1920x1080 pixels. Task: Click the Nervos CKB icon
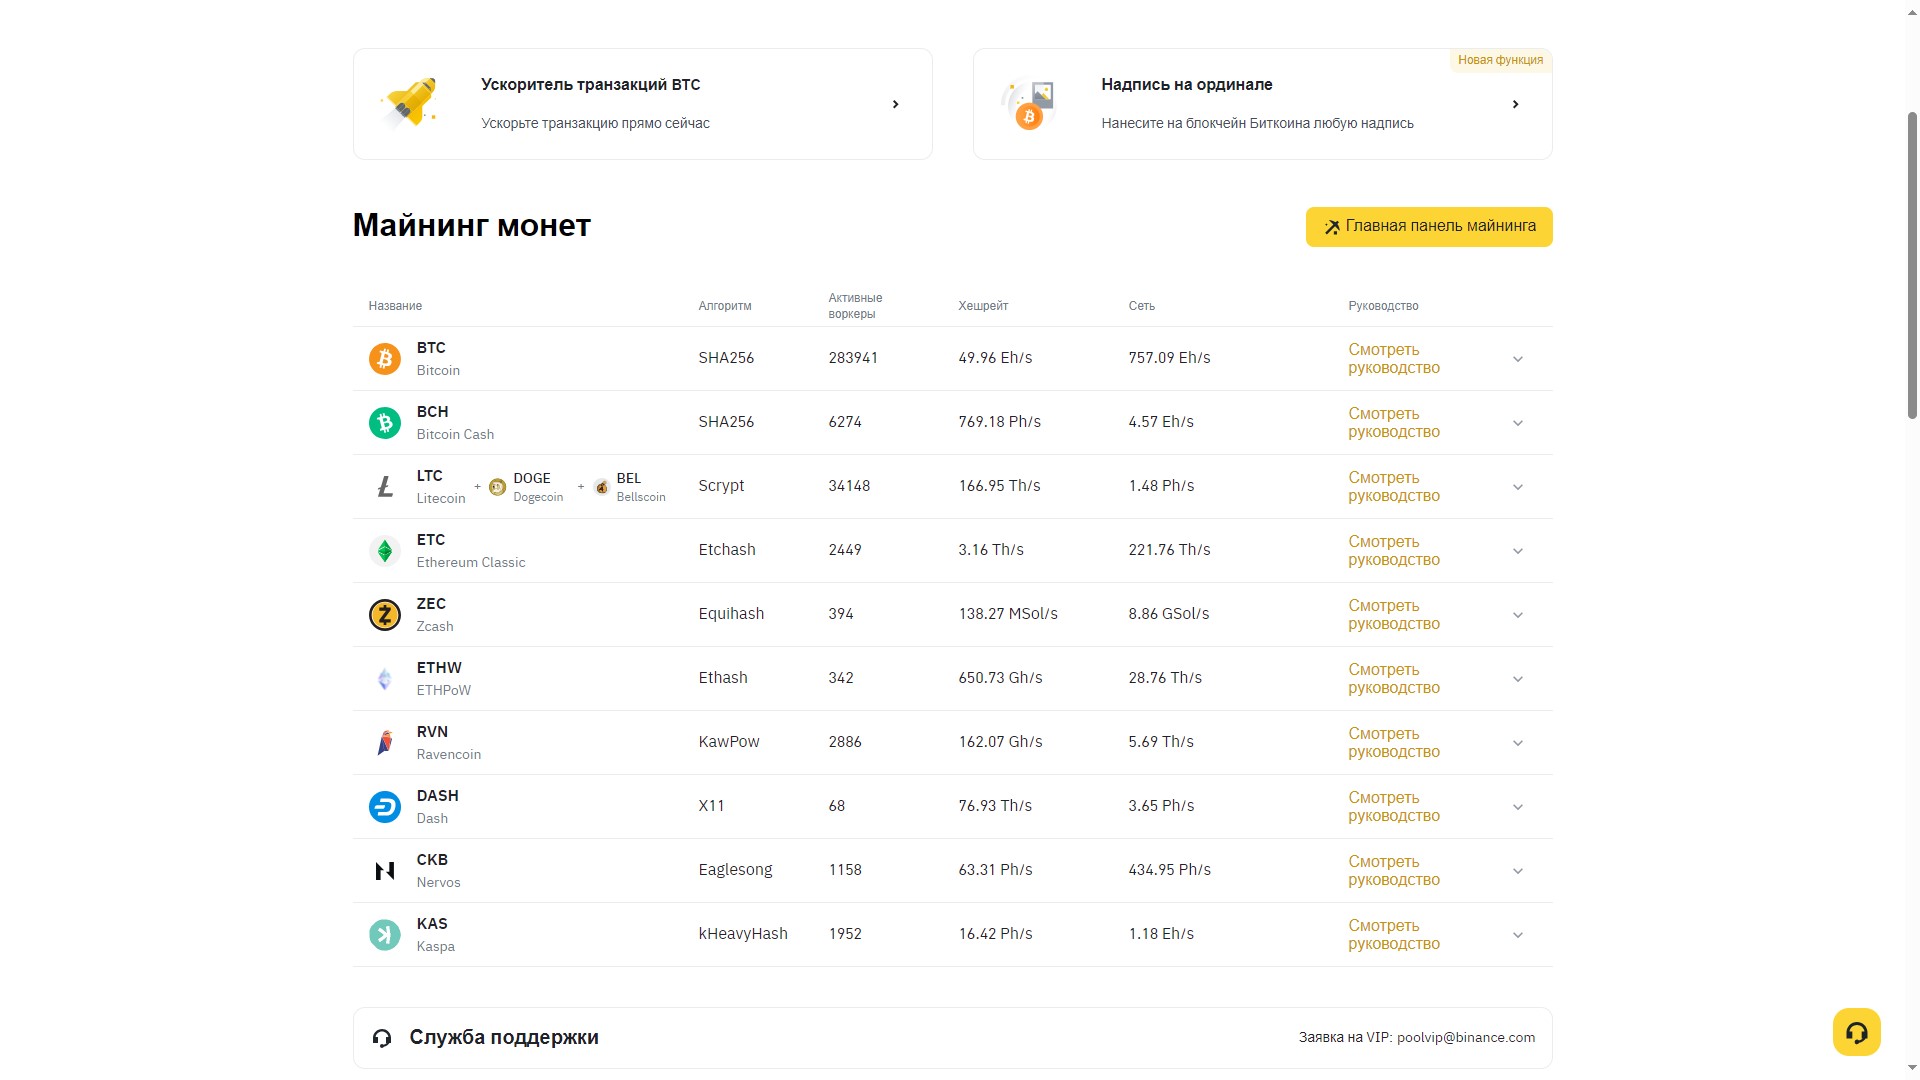coord(385,870)
